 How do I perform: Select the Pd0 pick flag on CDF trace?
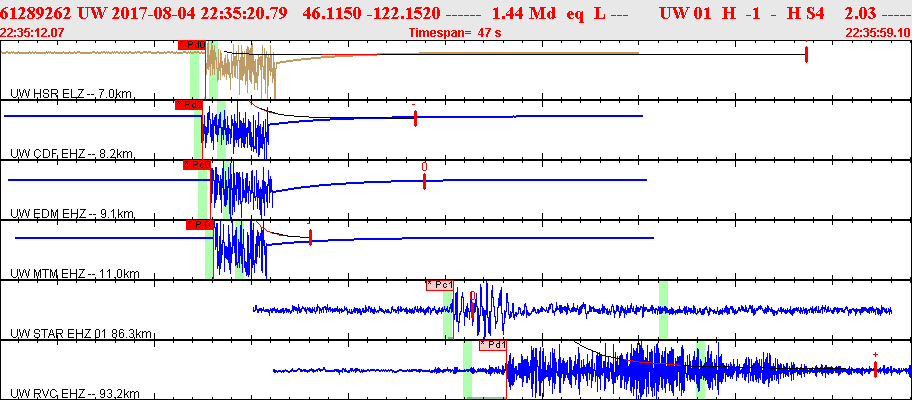coord(188,104)
